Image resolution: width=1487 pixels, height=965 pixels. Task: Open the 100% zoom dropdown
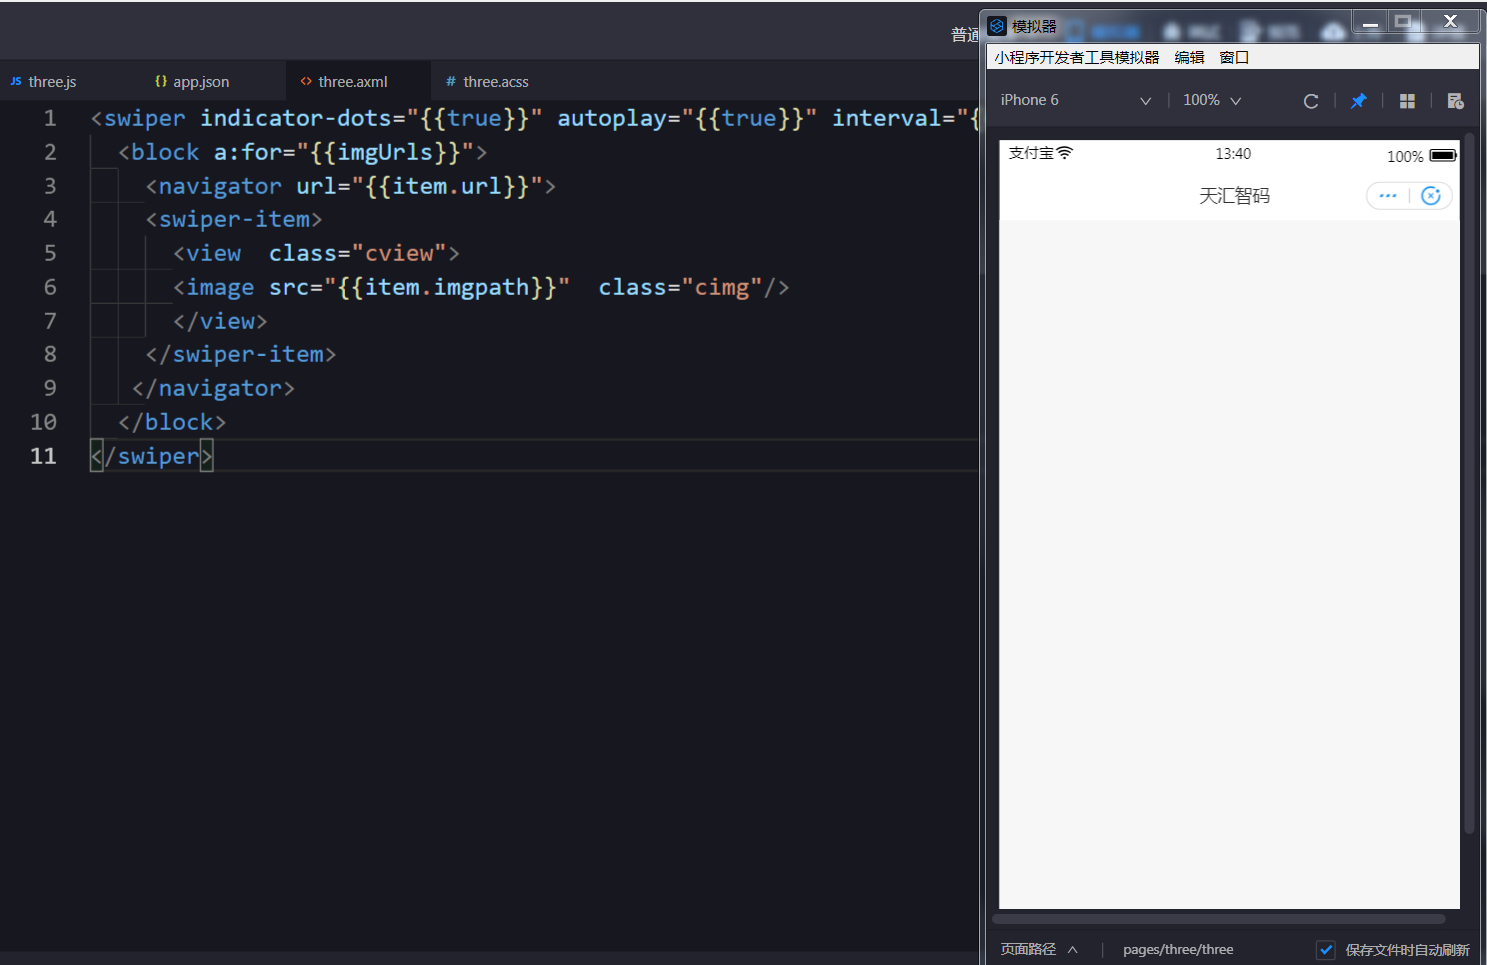tap(1212, 100)
